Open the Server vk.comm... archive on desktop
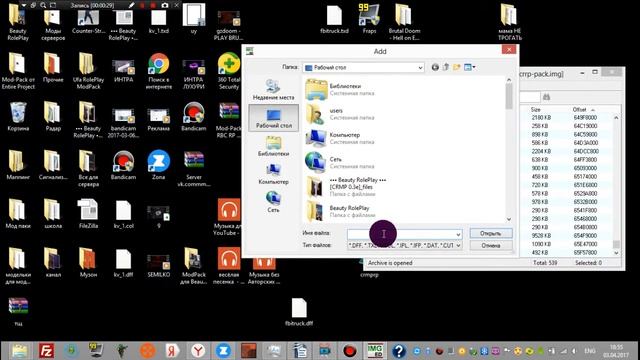The height and width of the screenshot is (360, 640). (x=194, y=169)
